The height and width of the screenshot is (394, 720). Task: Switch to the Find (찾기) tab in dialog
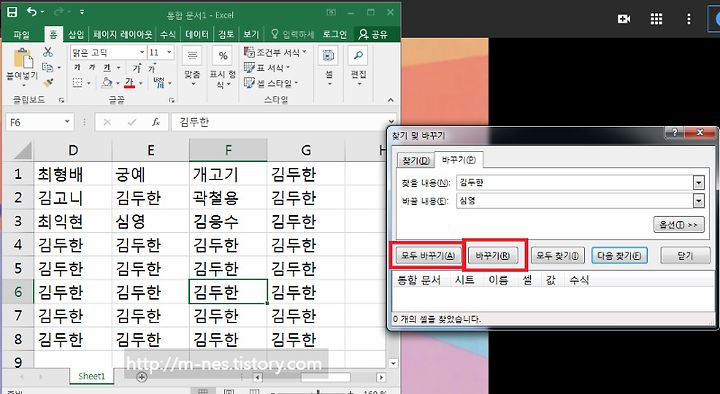416,160
